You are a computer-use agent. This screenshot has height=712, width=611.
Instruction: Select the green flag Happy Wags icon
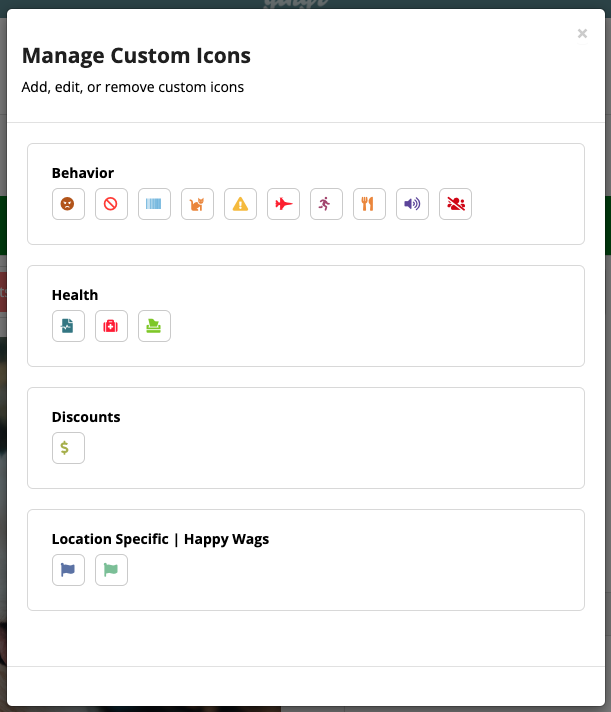[111, 570]
